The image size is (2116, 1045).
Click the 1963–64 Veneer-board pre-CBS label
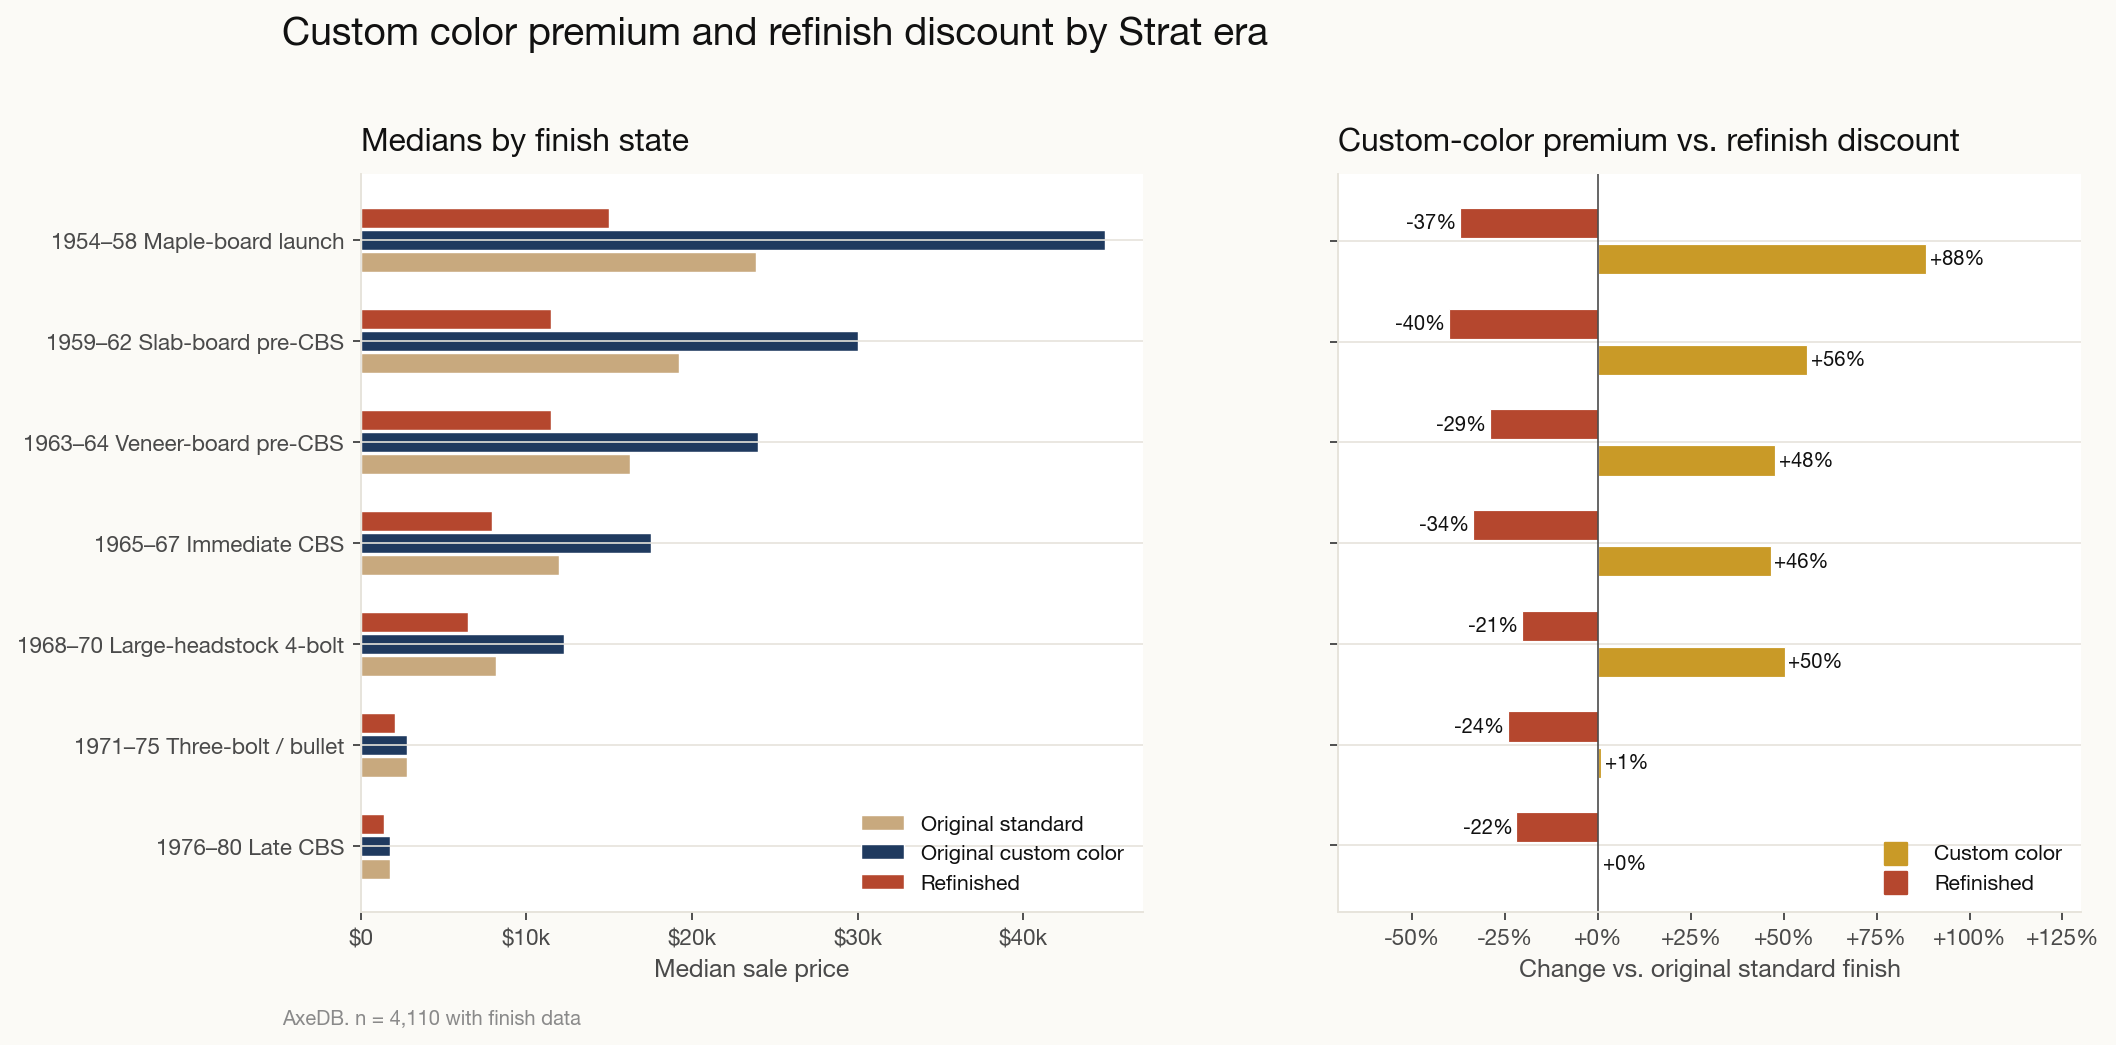tap(184, 443)
